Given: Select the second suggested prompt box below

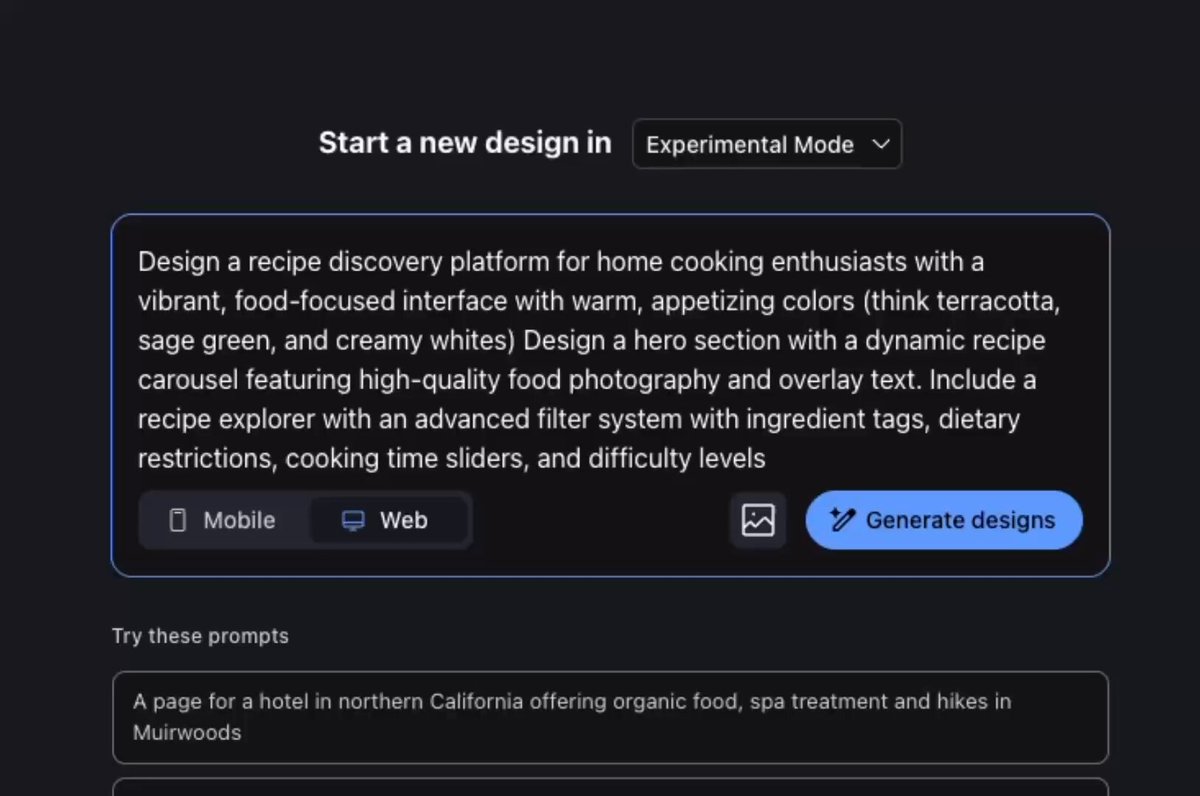Looking at the screenshot, I should [610, 787].
